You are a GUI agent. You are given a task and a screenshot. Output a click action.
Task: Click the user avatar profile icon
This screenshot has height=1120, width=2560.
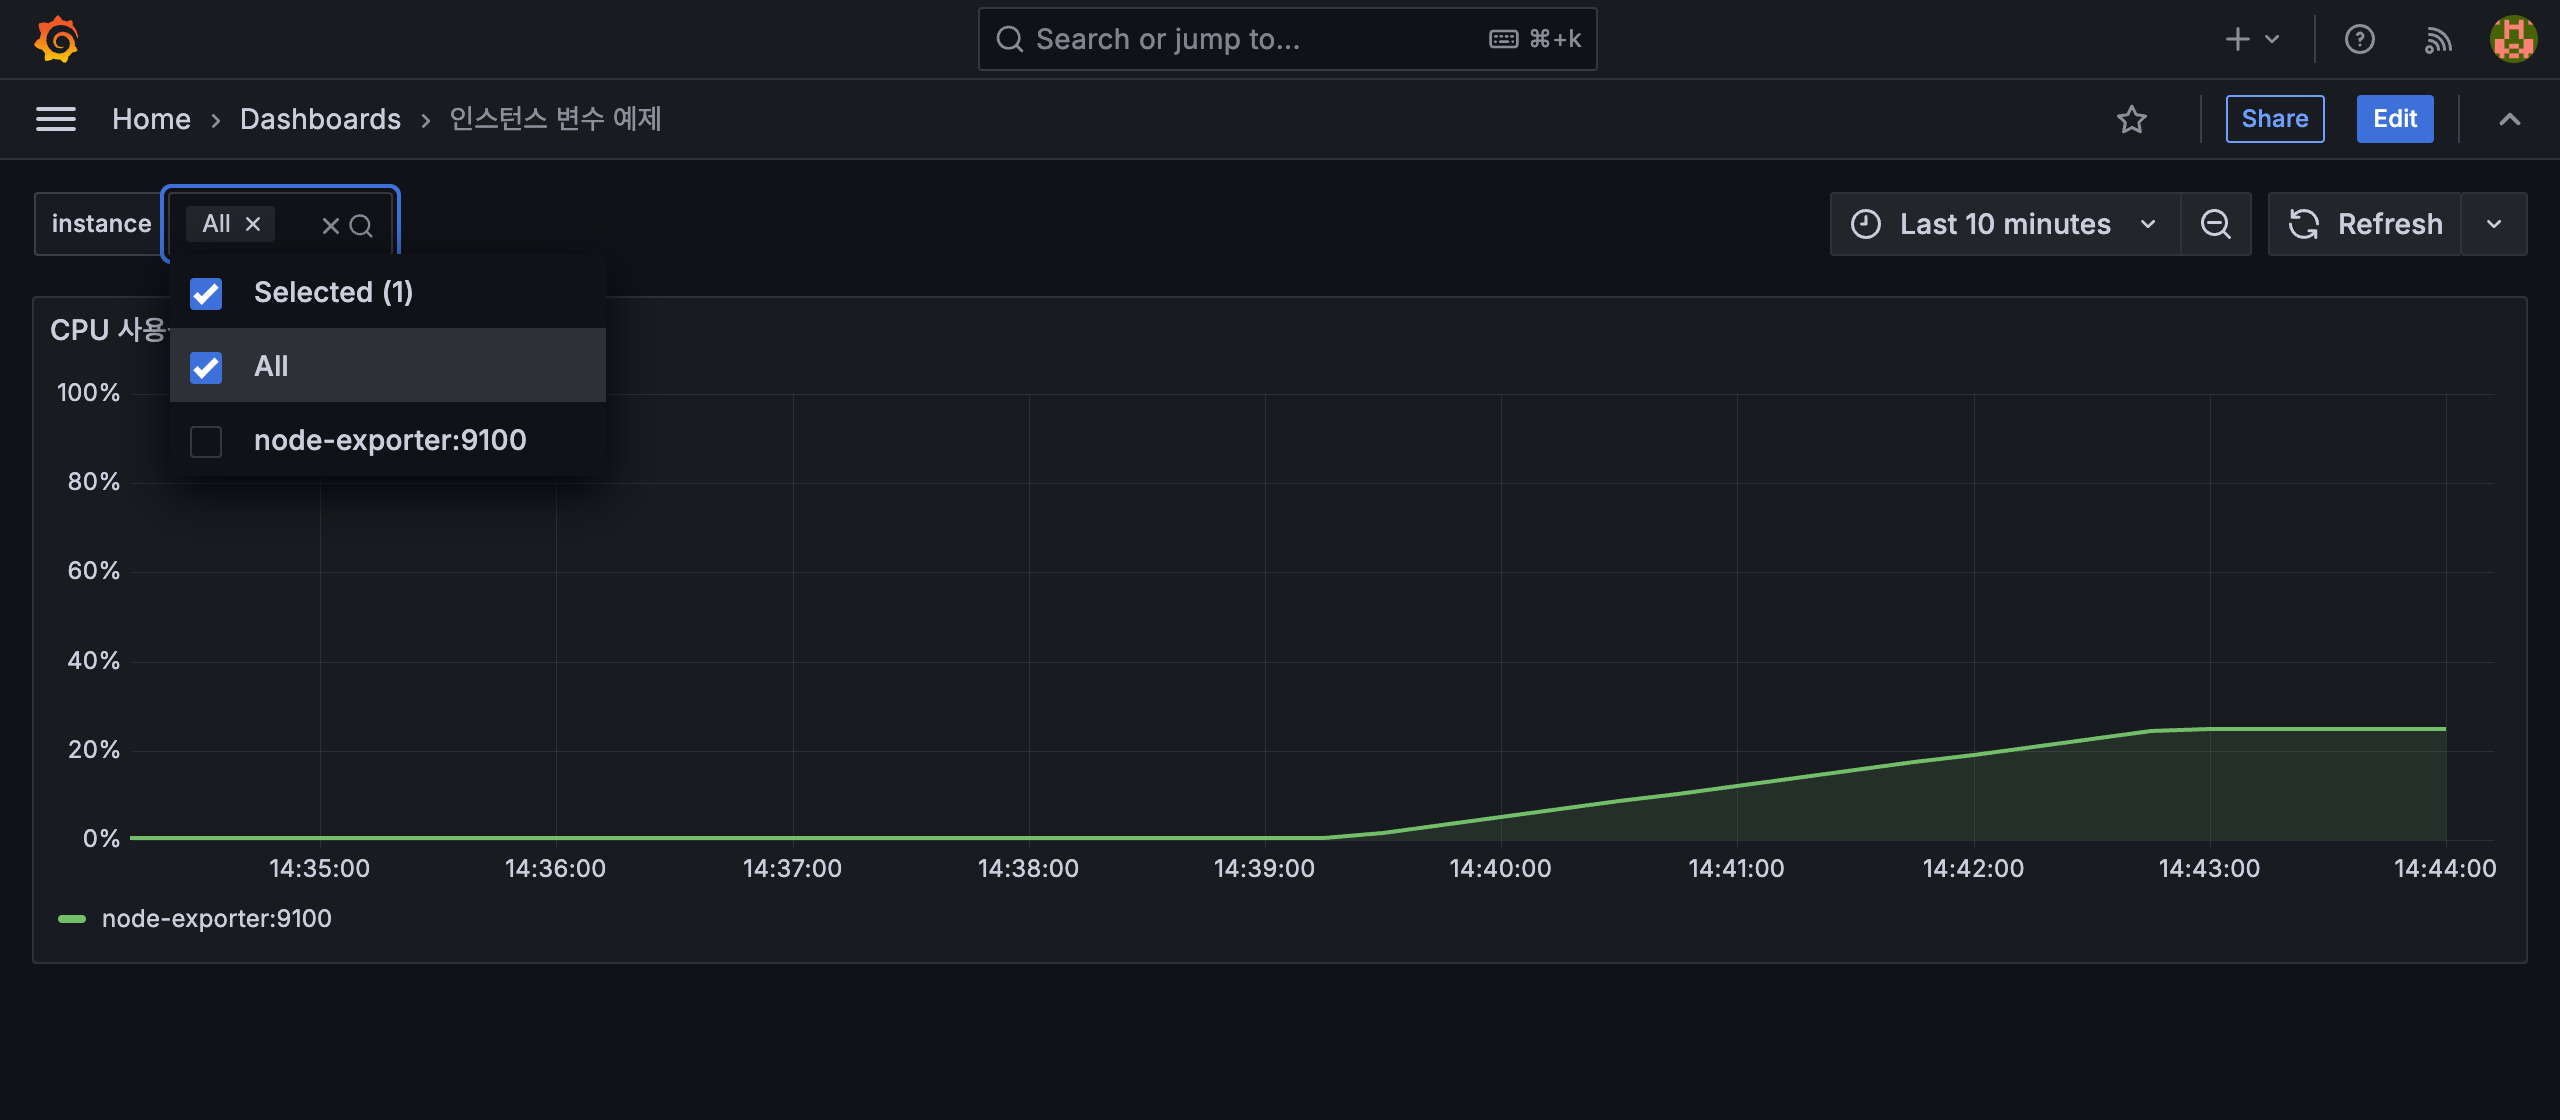tap(2513, 39)
